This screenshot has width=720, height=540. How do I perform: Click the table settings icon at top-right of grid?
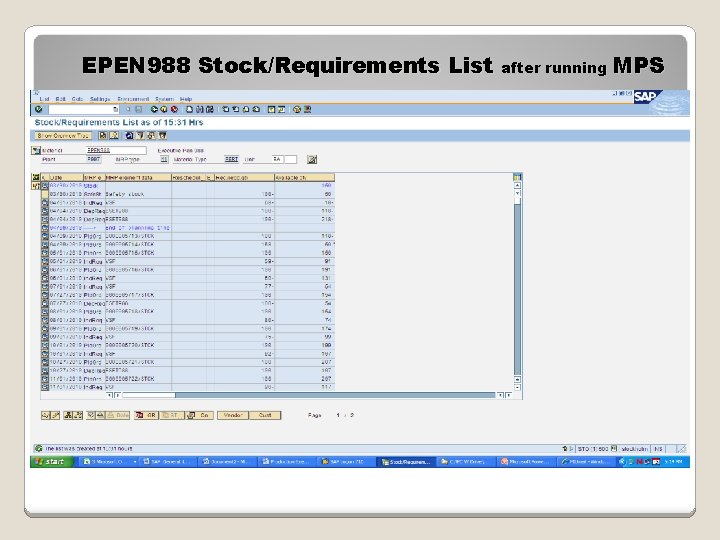click(x=517, y=177)
